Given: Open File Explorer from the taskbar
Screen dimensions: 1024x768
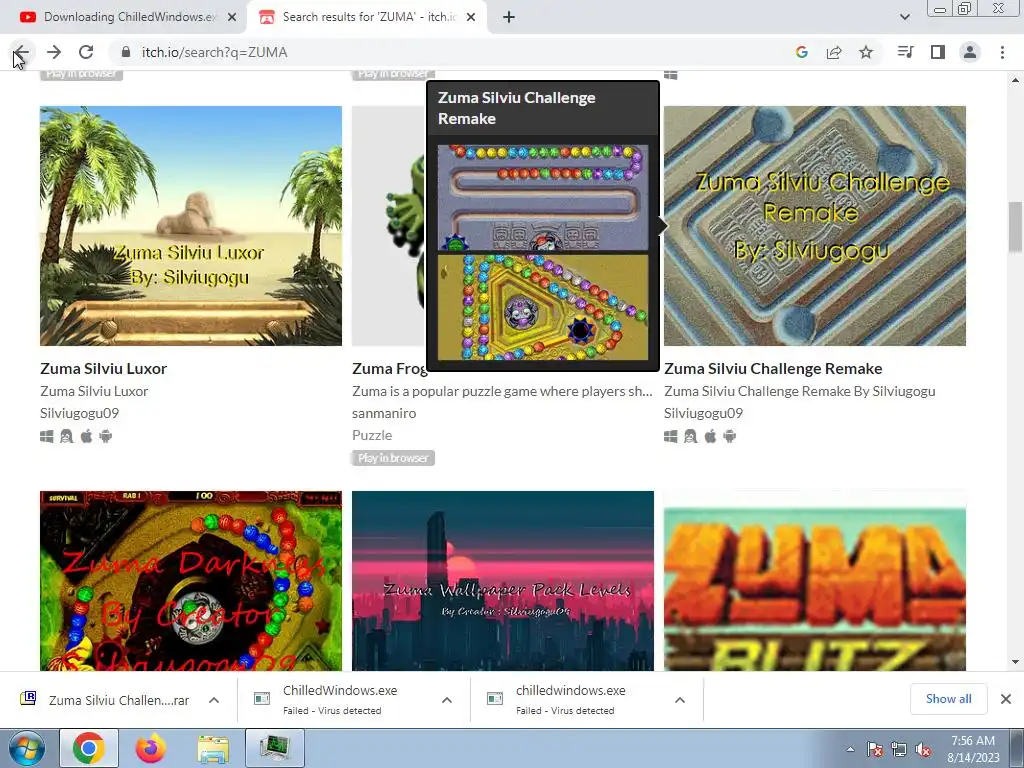Looking at the screenshot, I should (x=213, y=748).
